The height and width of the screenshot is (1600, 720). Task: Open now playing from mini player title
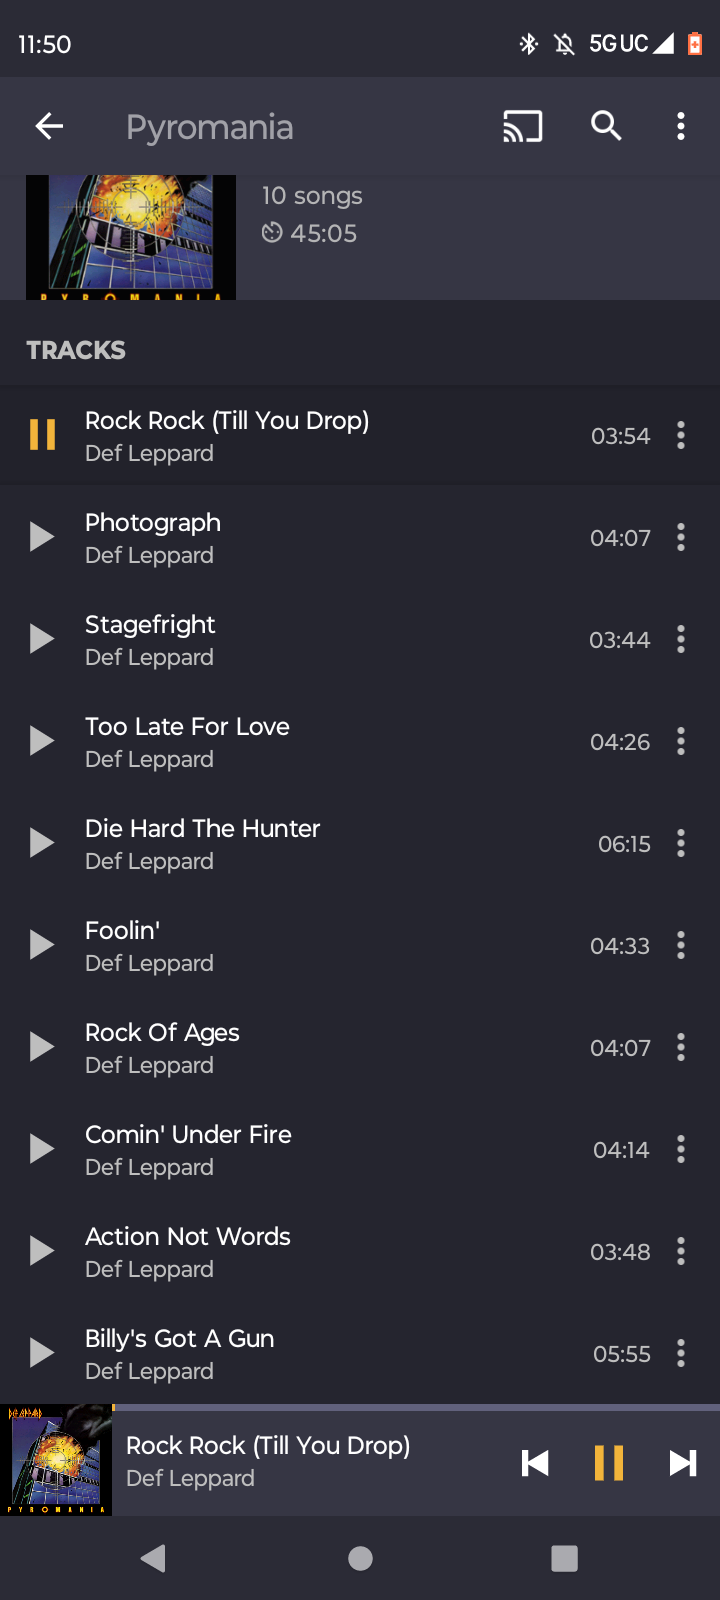pyautogui.click(x=268, y=1446)
